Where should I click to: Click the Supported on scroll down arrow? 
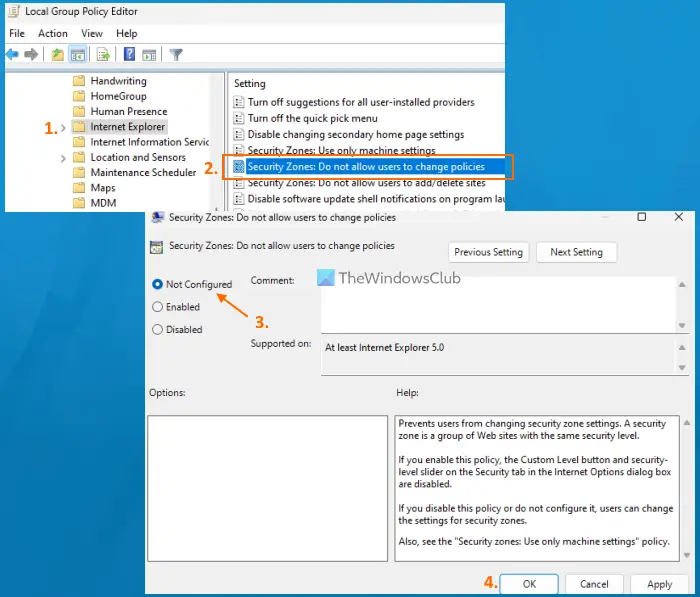click(x=682, y=367)
